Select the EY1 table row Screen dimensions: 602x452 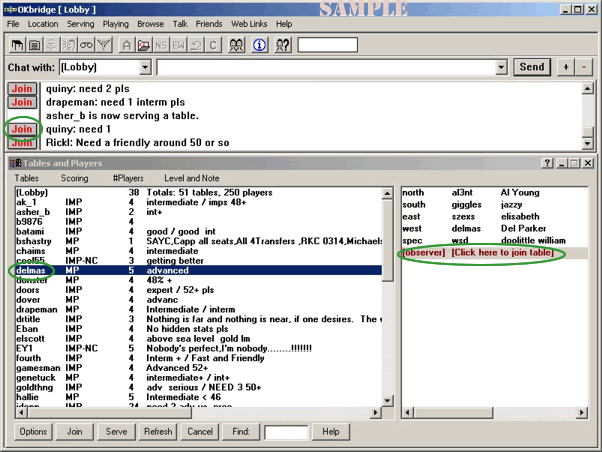198,348
